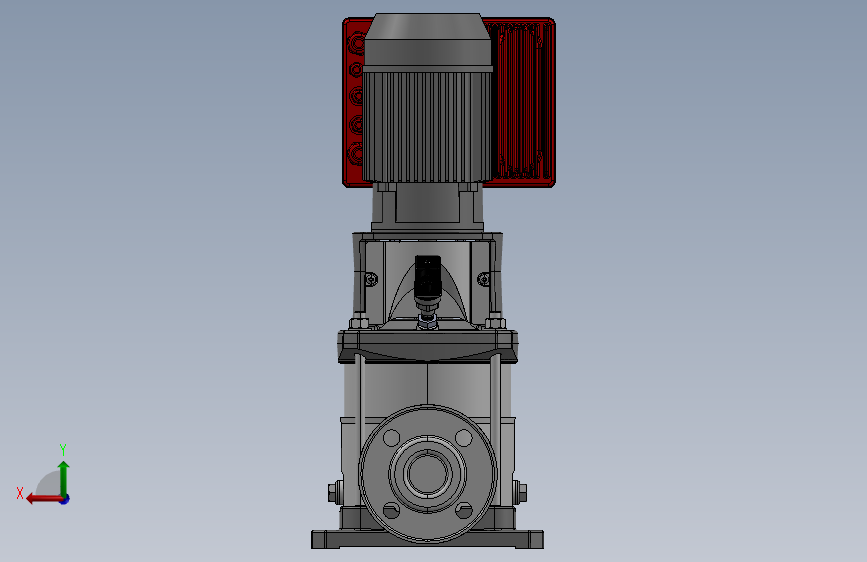The width and height of the screenshot is (867, 562).
Task: Select the pump base plate
Action: (427, 539)
